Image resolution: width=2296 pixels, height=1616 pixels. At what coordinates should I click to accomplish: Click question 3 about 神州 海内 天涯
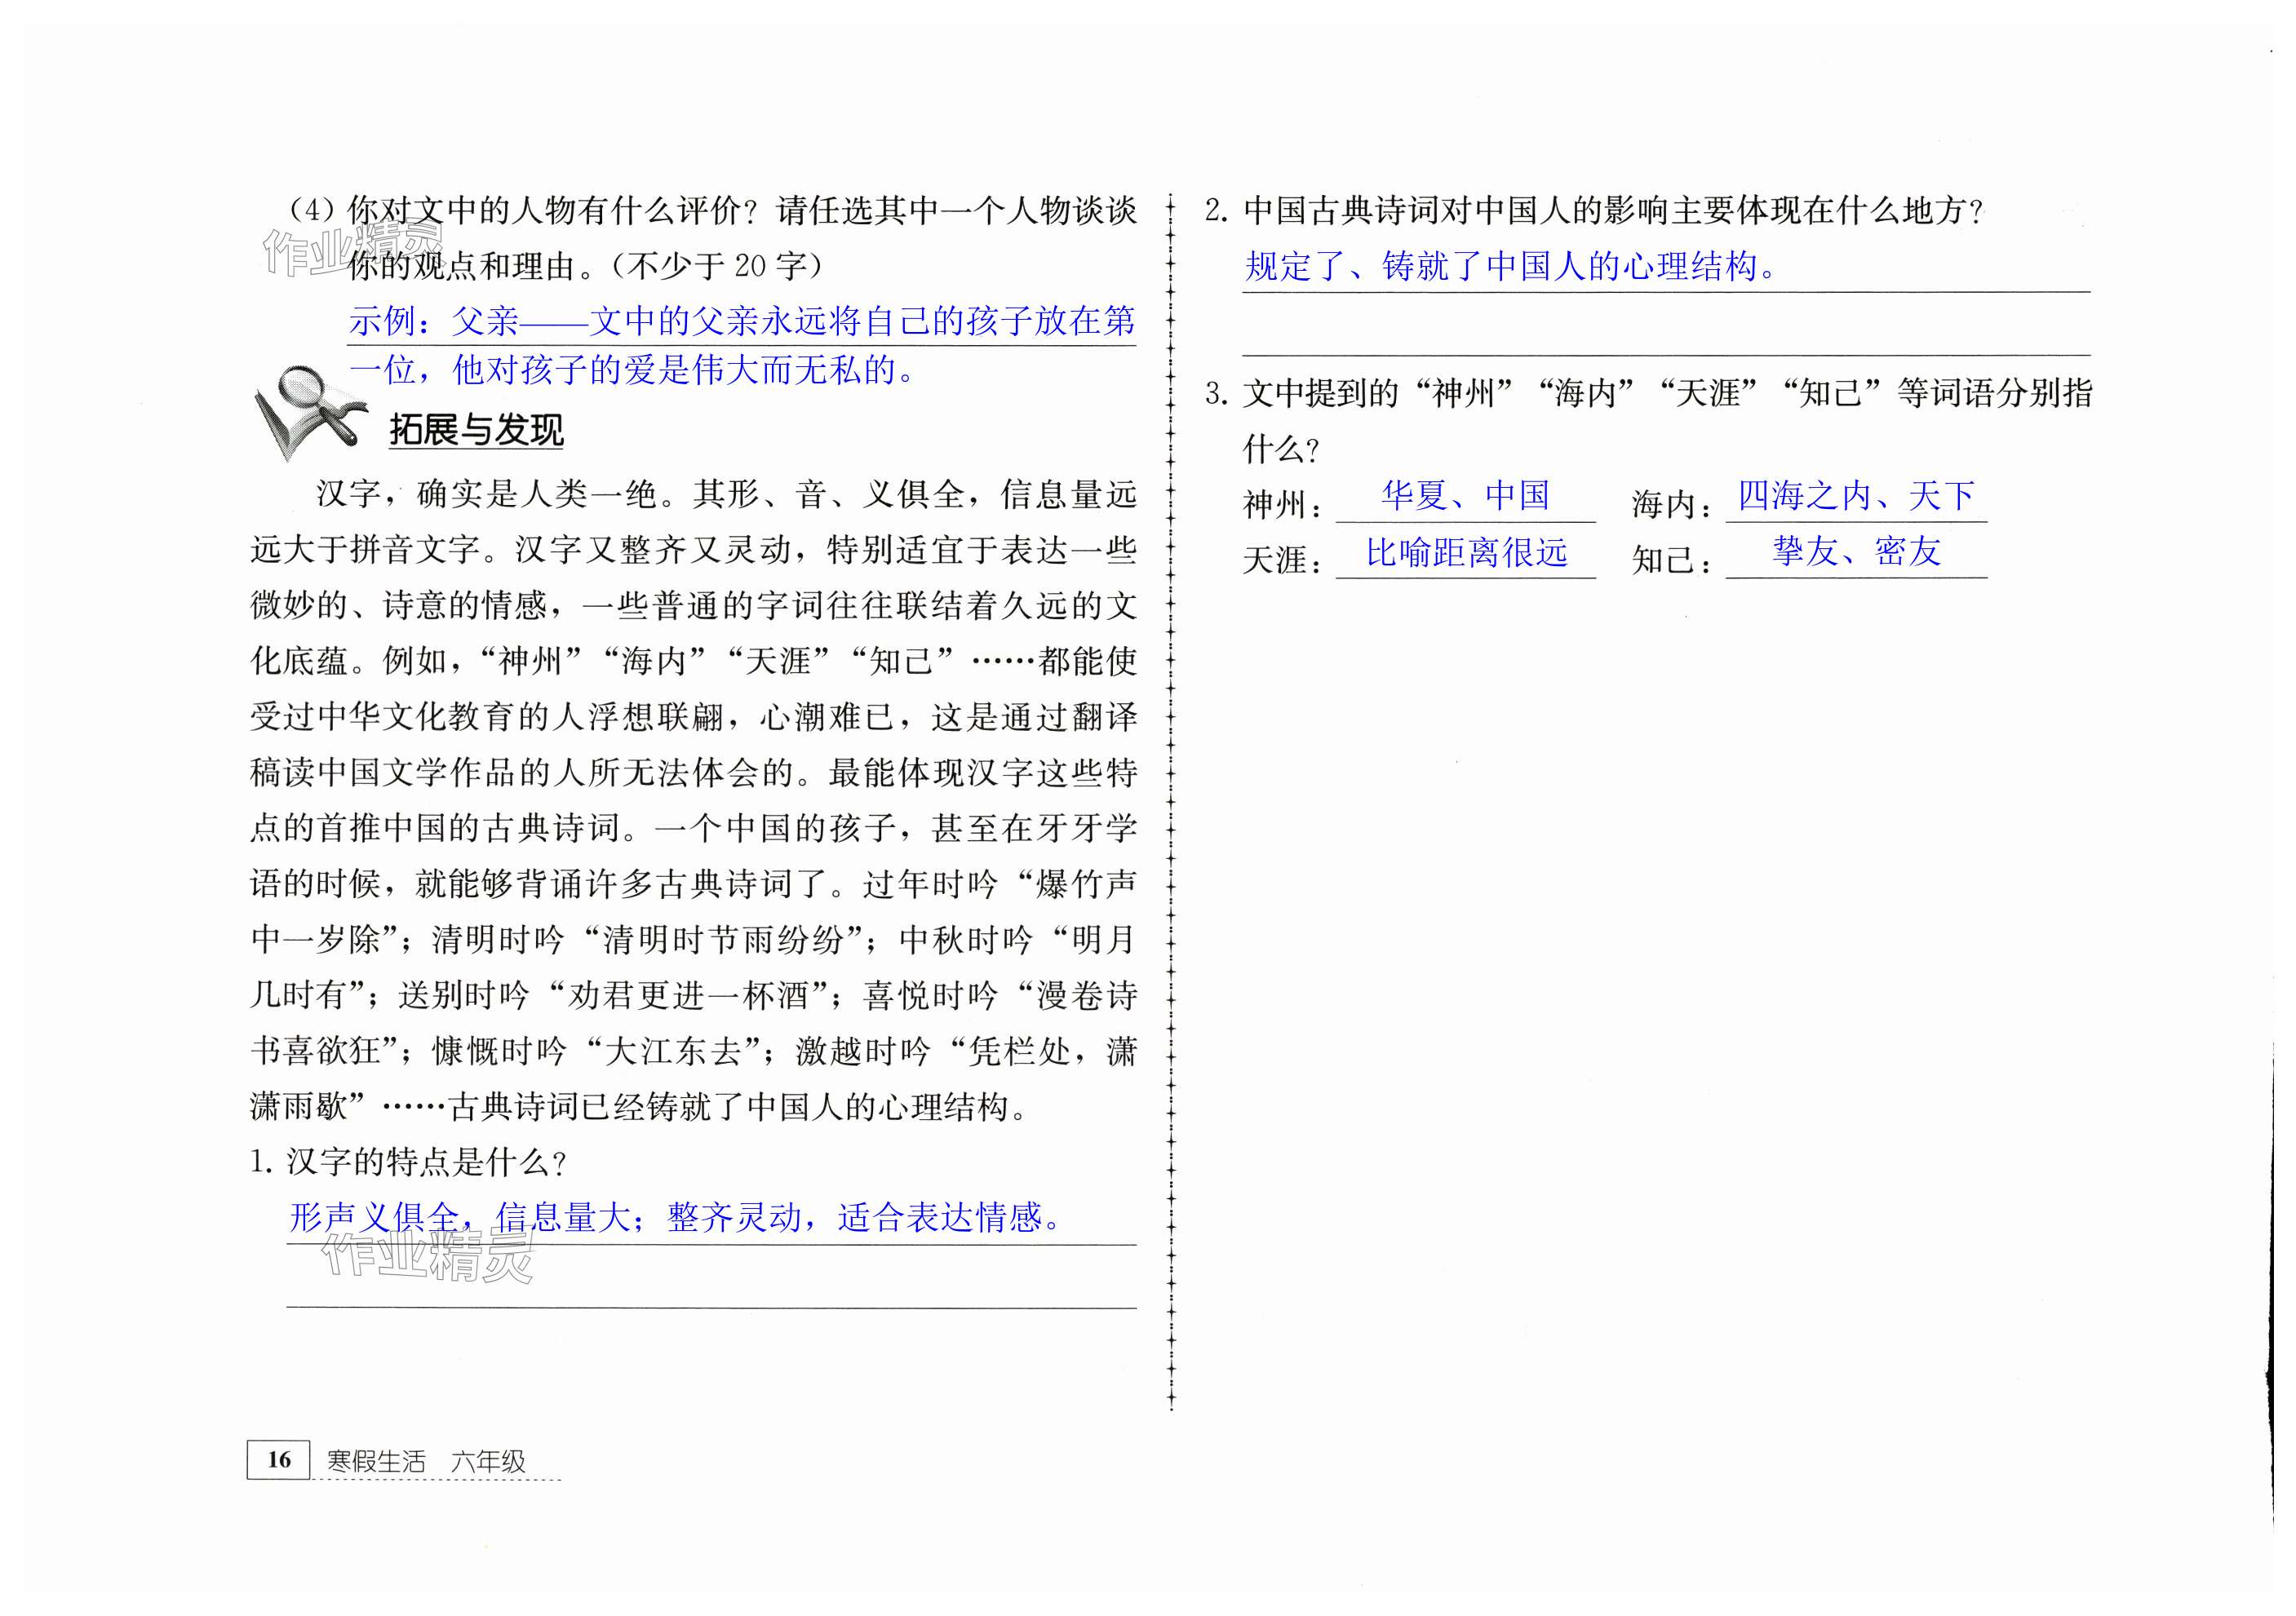tap(1648, 394)
